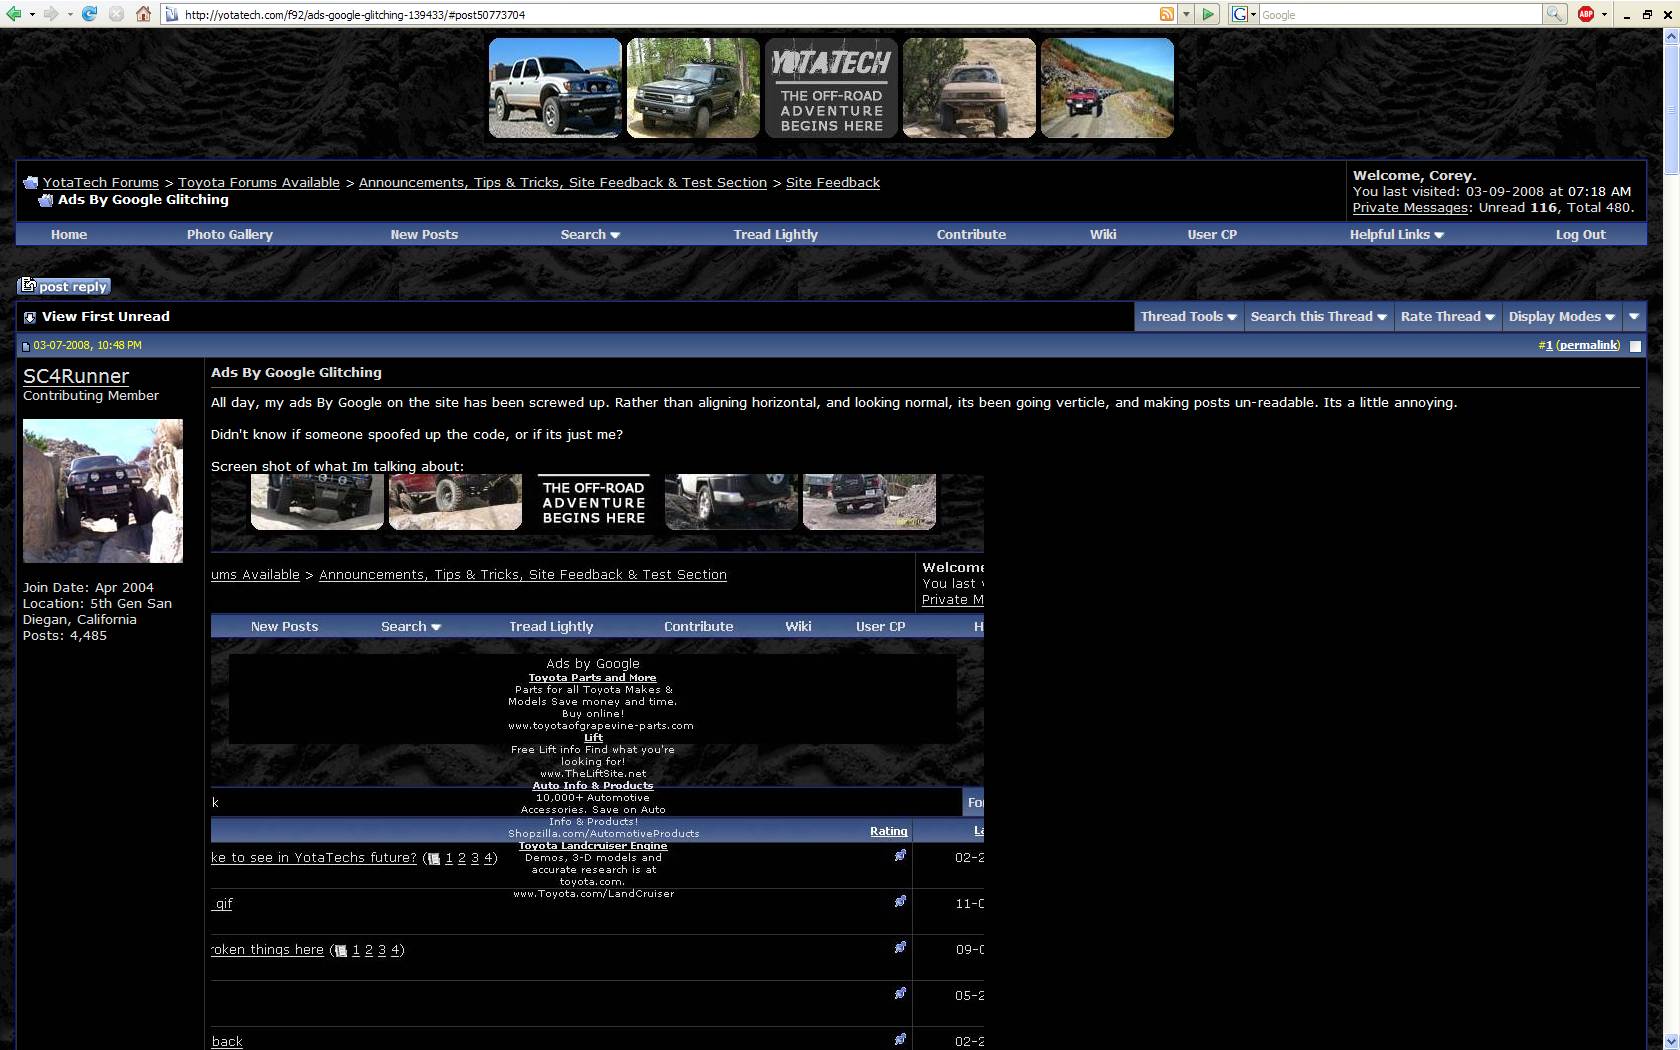Image resolution: width=1680 pixels, height=1050 pixels.
Task: Click the stop loading icon
Action: (116, 14)
